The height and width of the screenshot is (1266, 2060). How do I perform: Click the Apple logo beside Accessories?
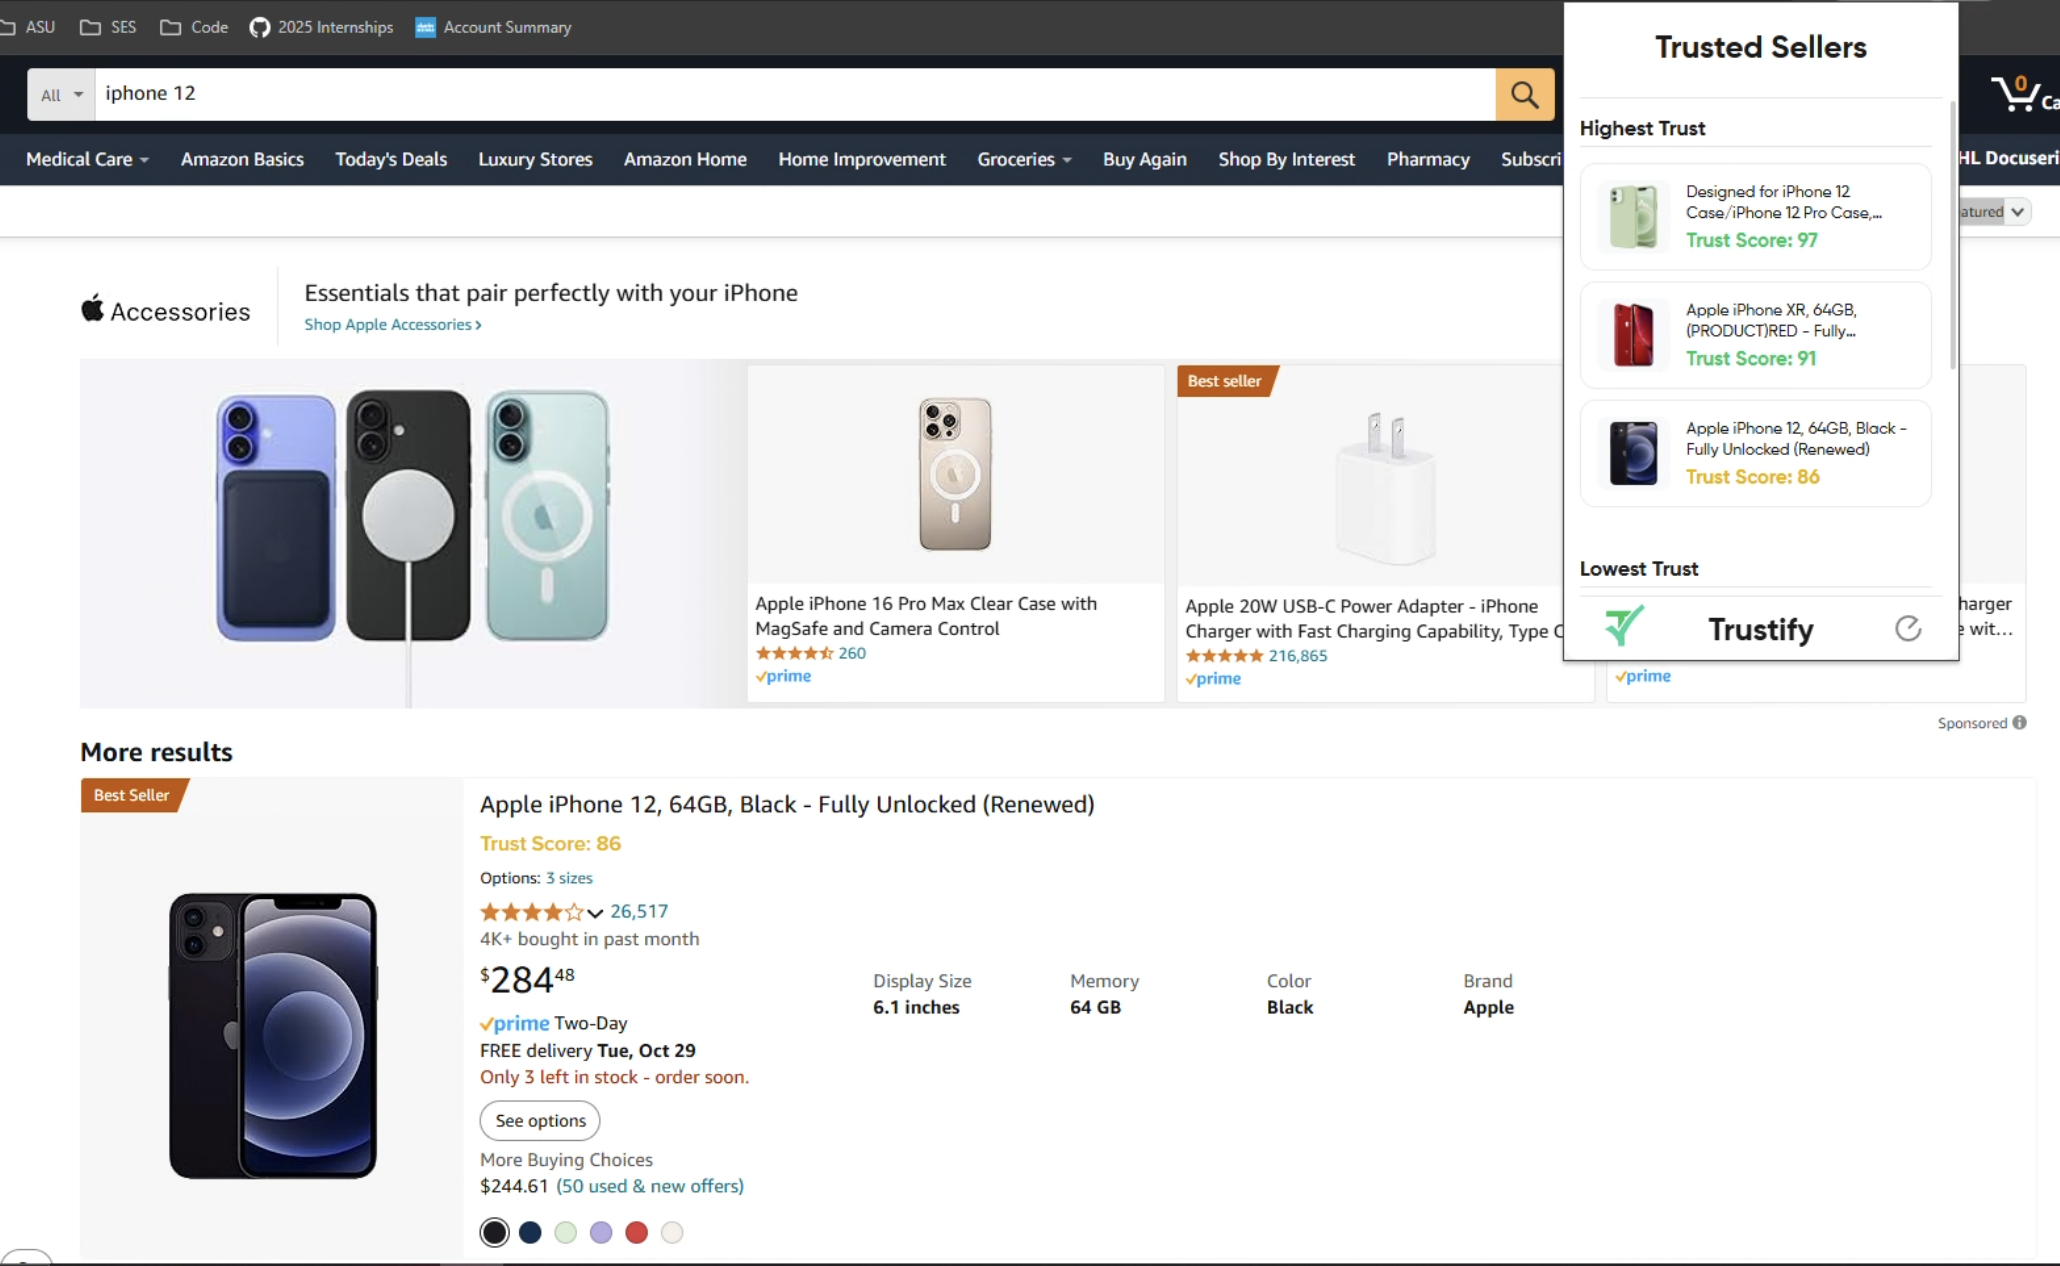click(x=92, y=308)
